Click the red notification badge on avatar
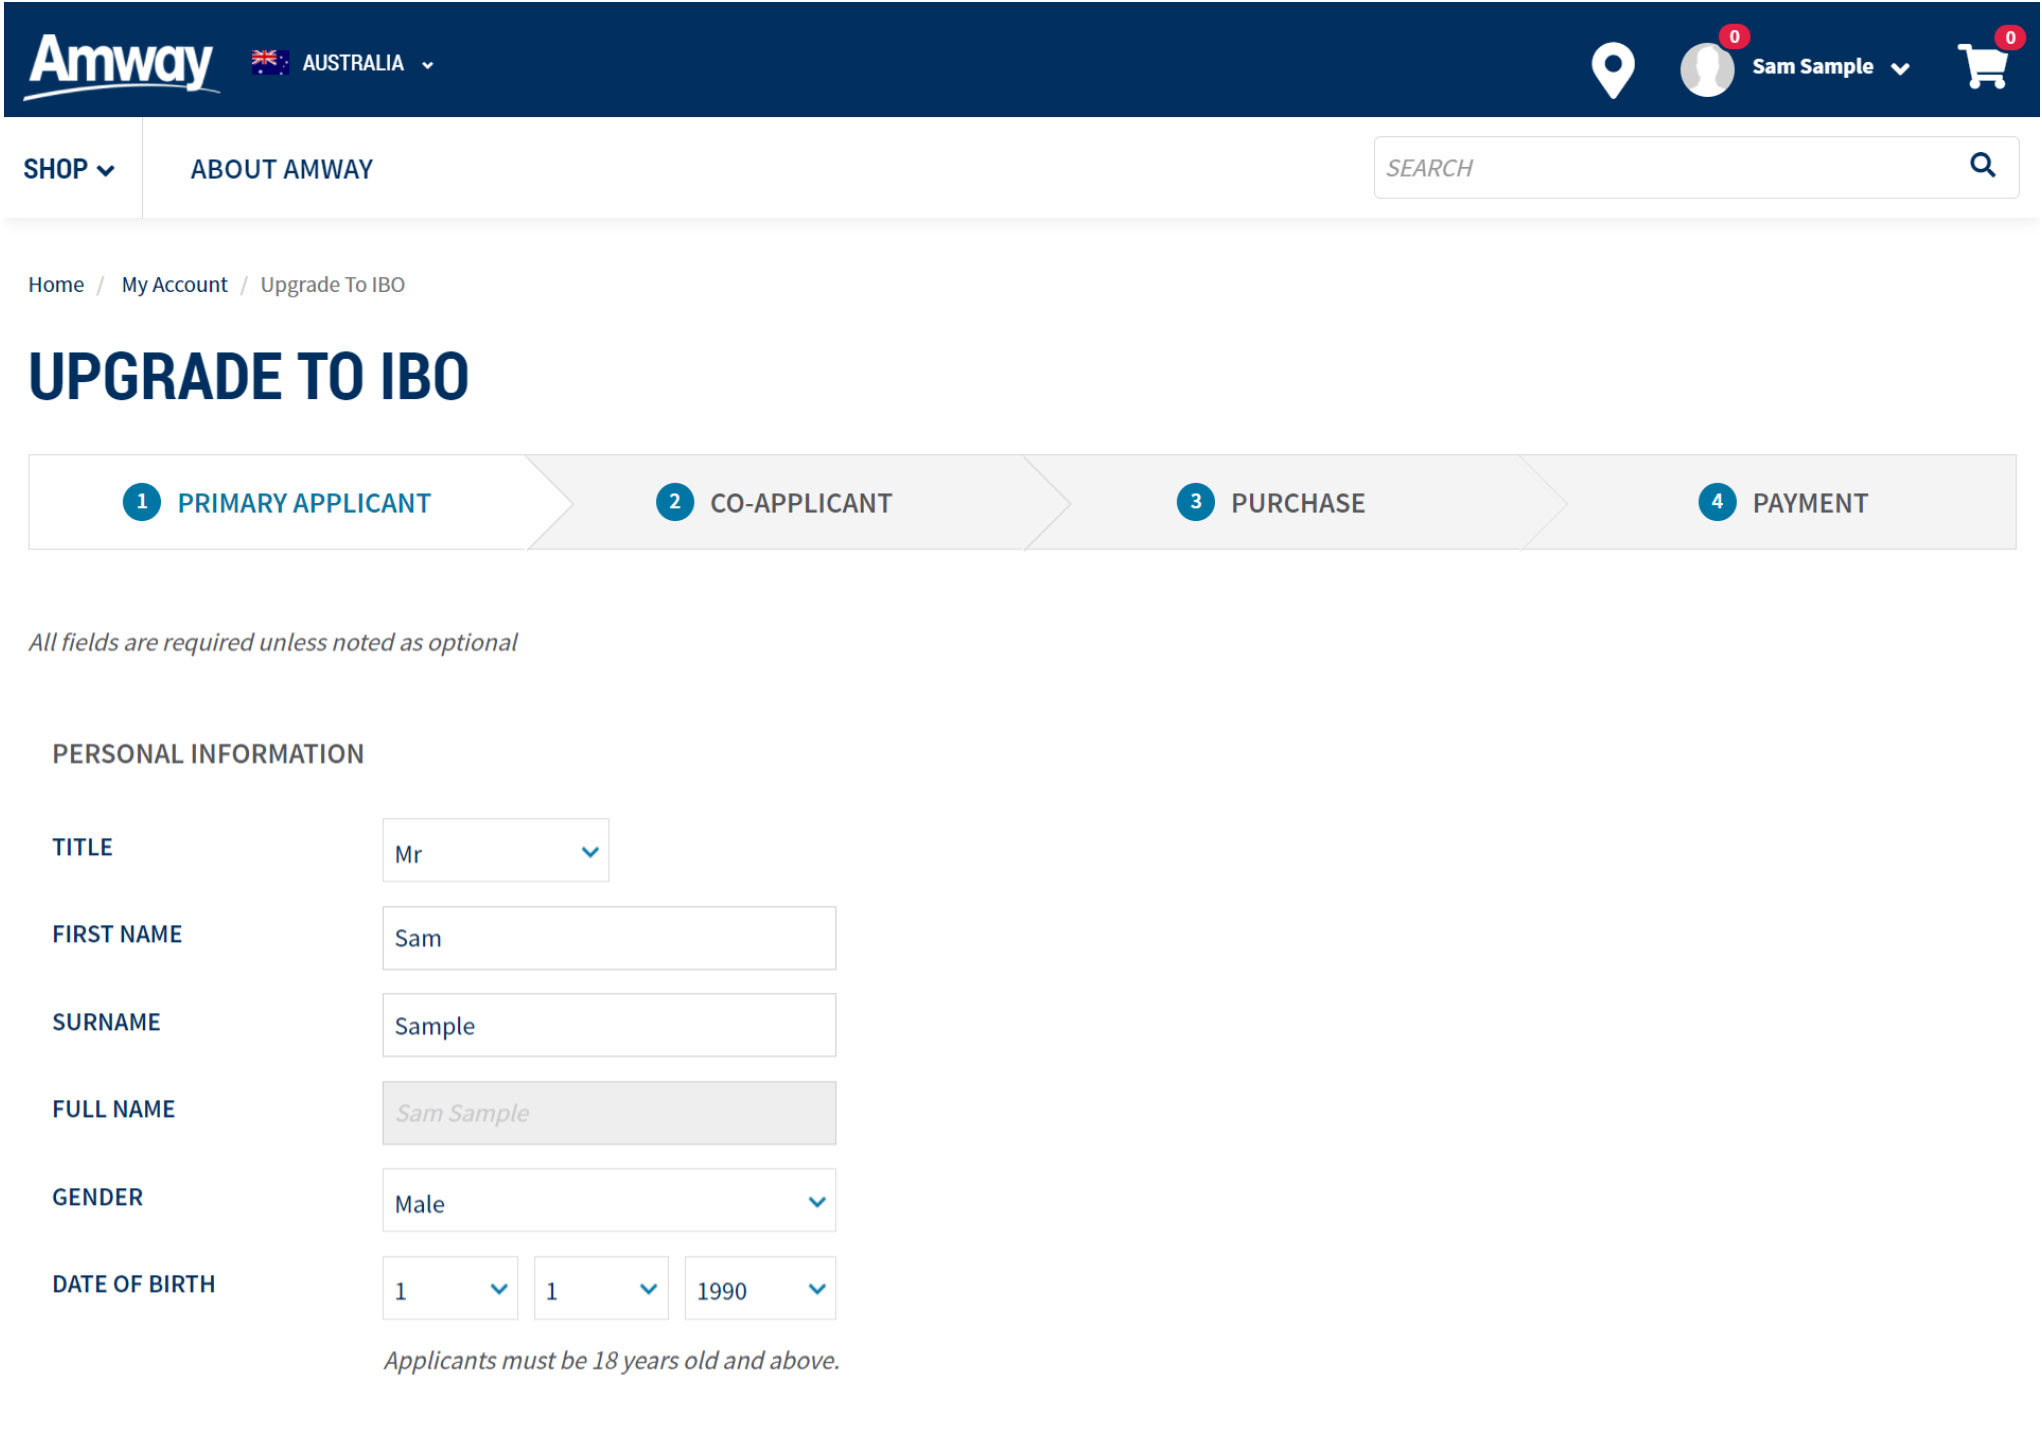 tap(1735, 36)
